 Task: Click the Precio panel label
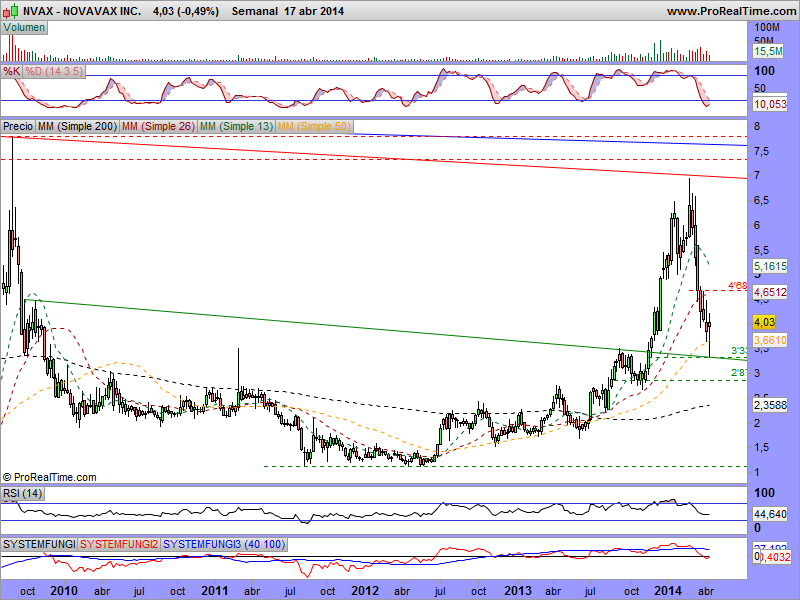click(x=18, y=126)
